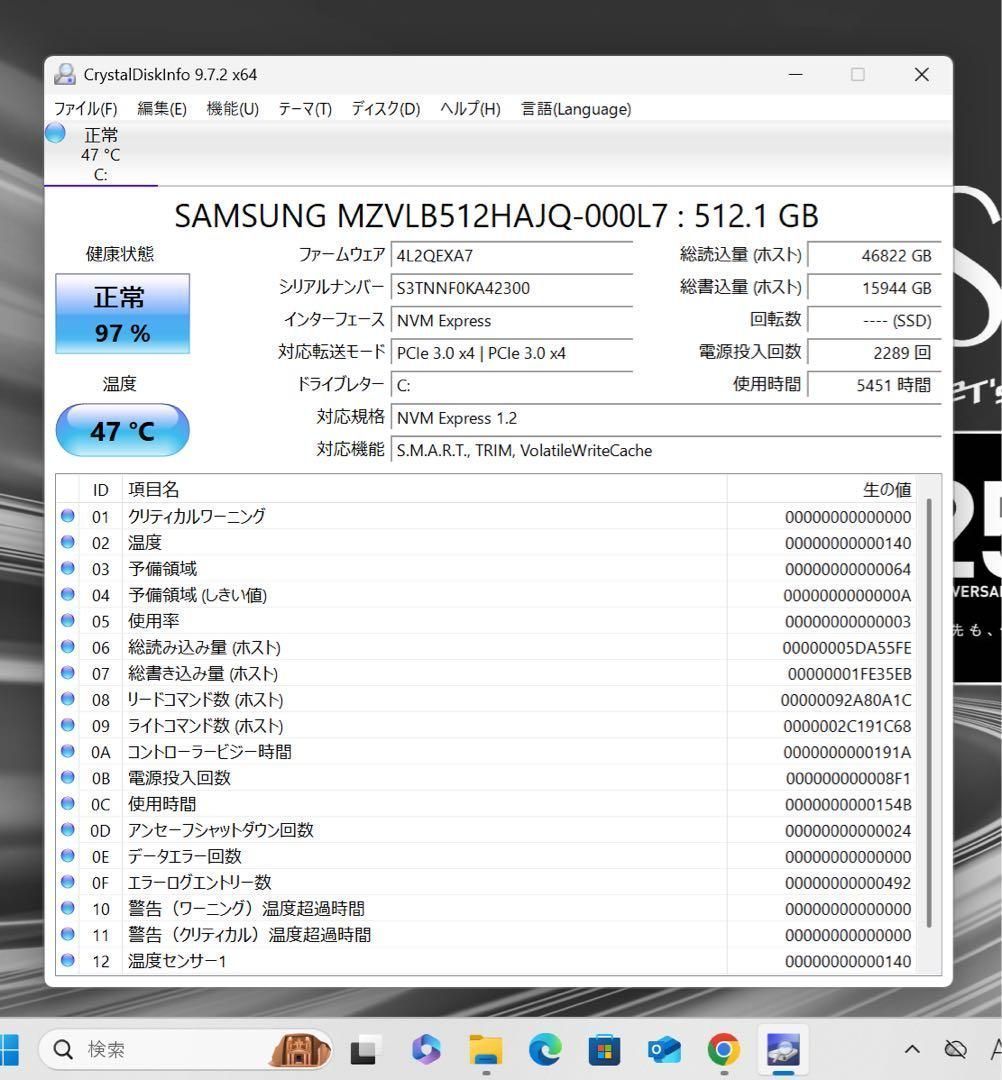1002x1080 pixels.
Task: Select the C: drive status indicator
Action: pos(100,152)
